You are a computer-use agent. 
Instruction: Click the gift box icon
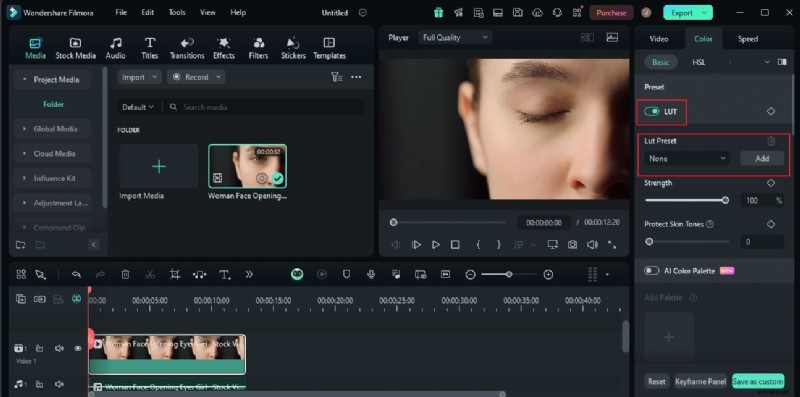point(438,13)
